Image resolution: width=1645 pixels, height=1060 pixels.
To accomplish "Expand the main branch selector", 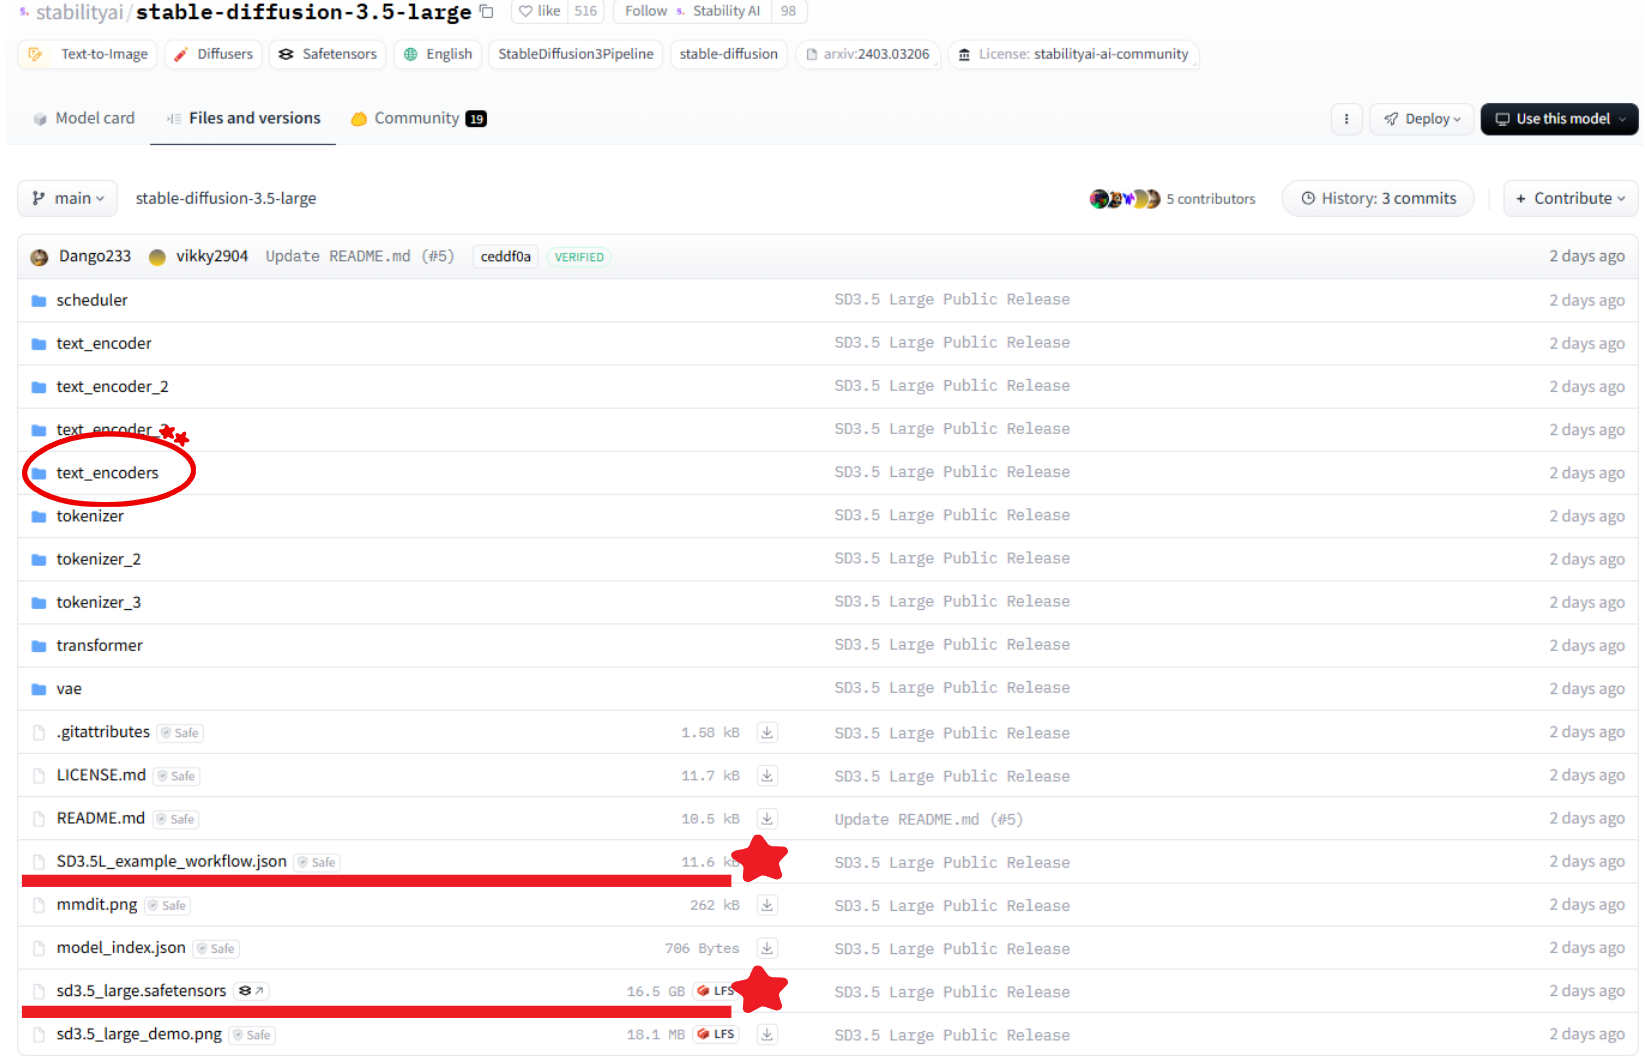I will (x=67, y=198).
